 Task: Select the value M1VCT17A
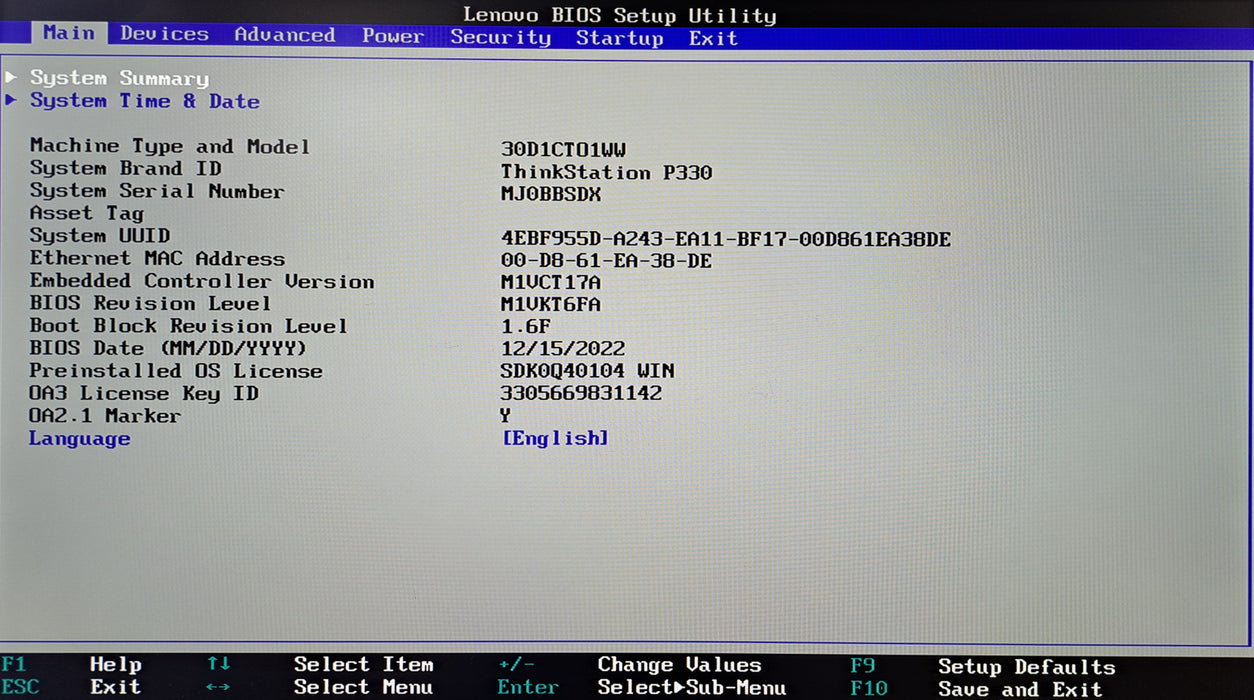point(551,283)
